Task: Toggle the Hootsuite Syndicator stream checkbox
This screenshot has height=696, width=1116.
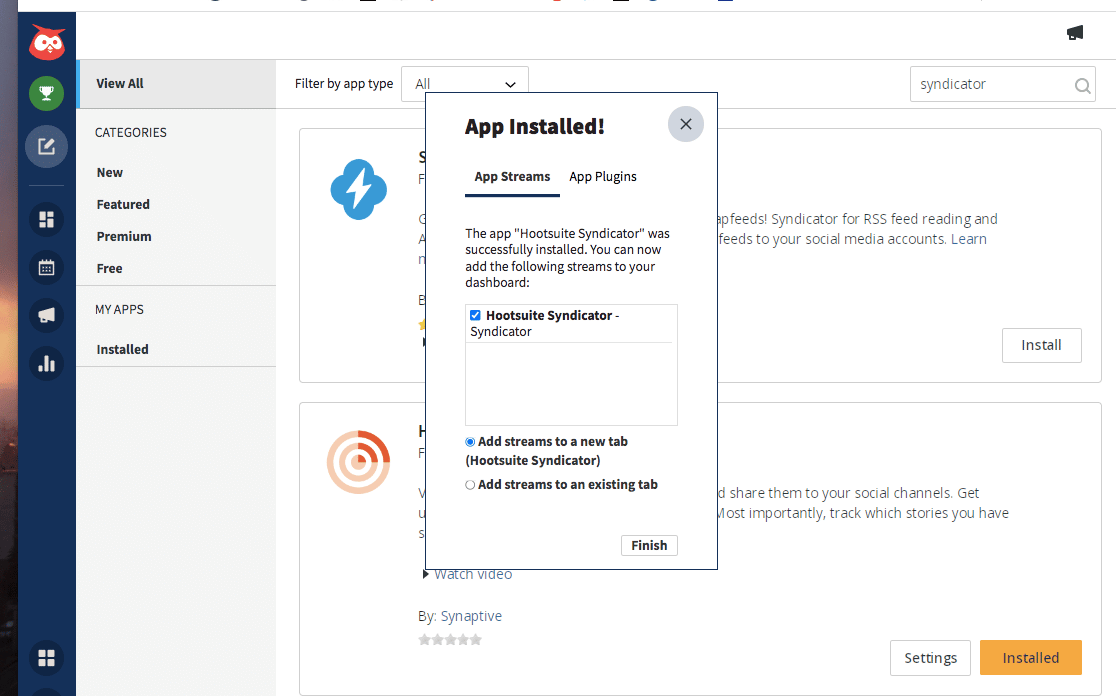Action: (475, 315)
